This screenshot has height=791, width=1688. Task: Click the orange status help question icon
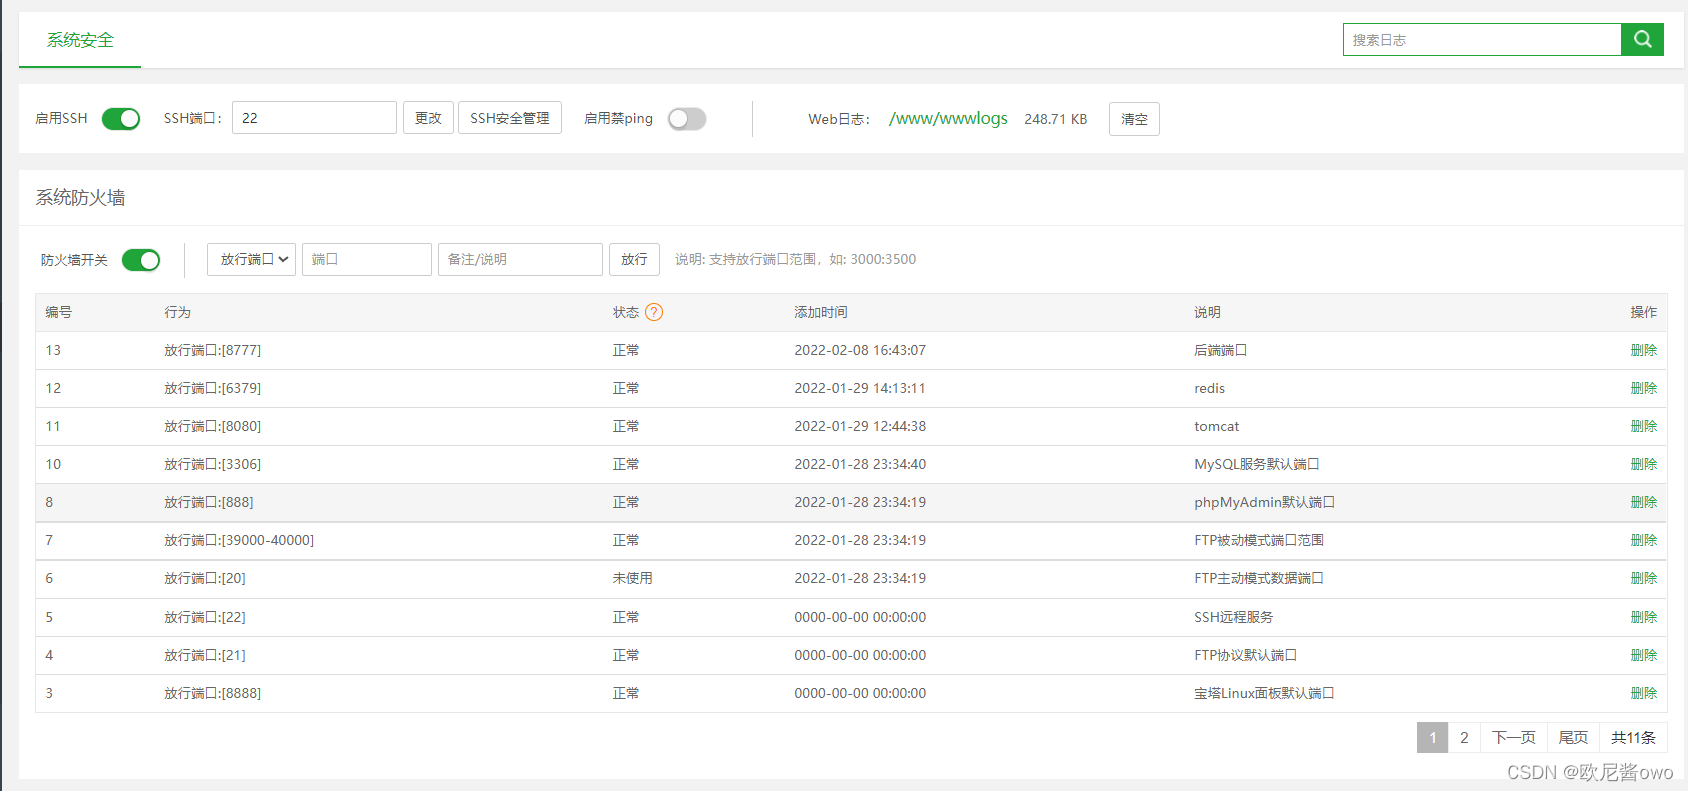[654, 312]
